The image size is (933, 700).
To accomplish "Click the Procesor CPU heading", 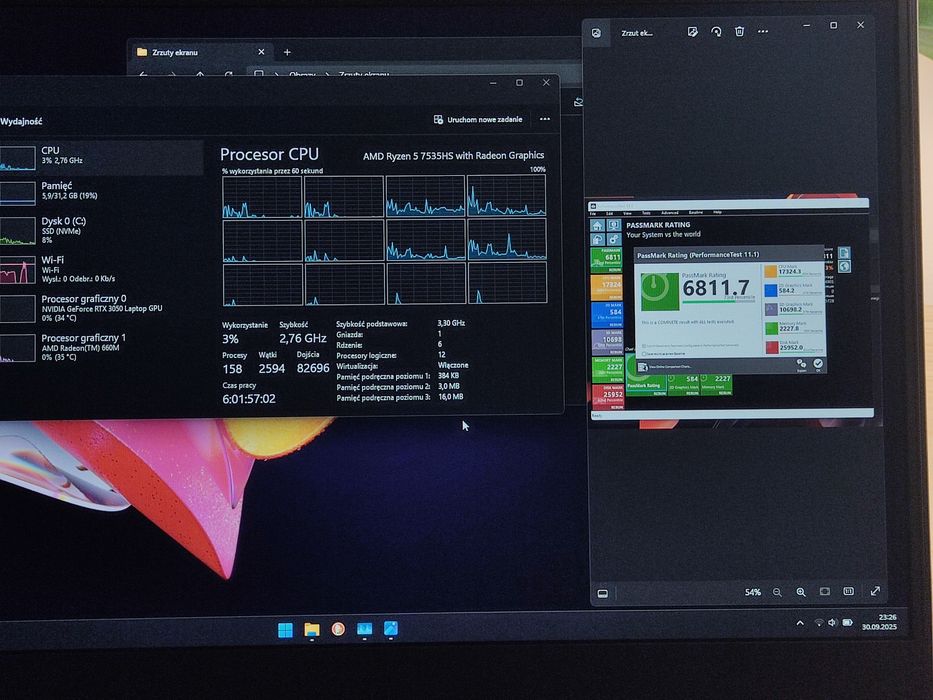I will click(269, 154).
